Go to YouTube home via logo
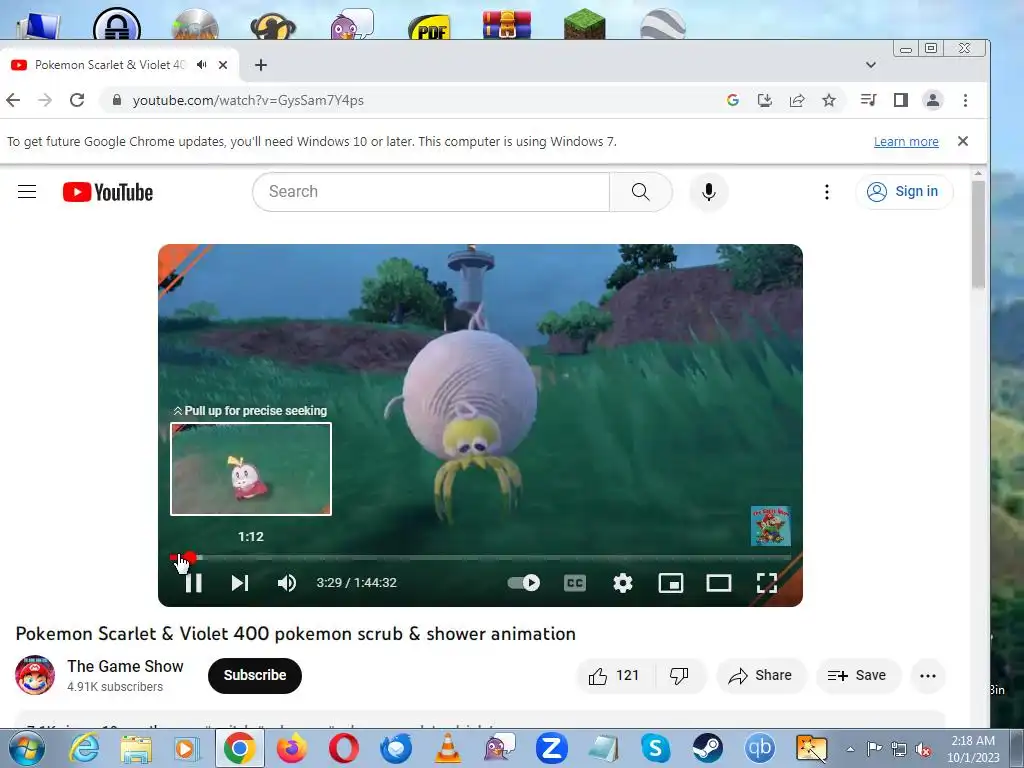 coord(108,192)
